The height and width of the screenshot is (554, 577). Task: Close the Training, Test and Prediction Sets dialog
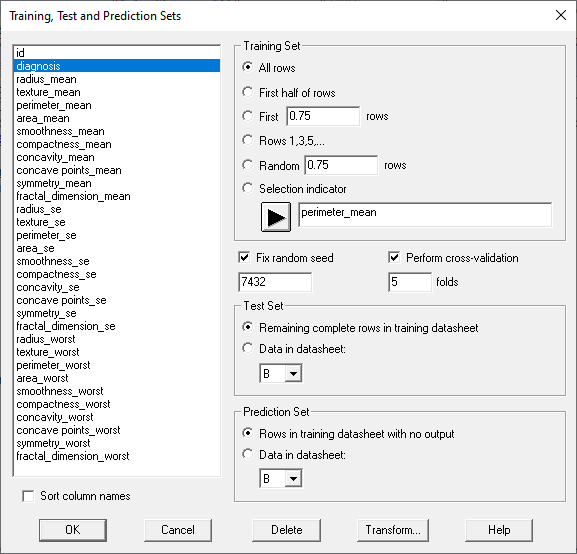click(560, 15)
